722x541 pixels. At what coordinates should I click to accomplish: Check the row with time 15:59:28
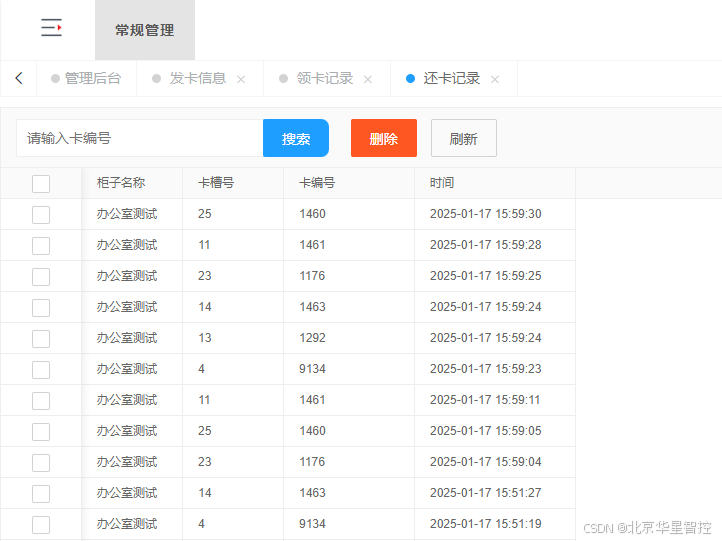(x=41, y=245)
